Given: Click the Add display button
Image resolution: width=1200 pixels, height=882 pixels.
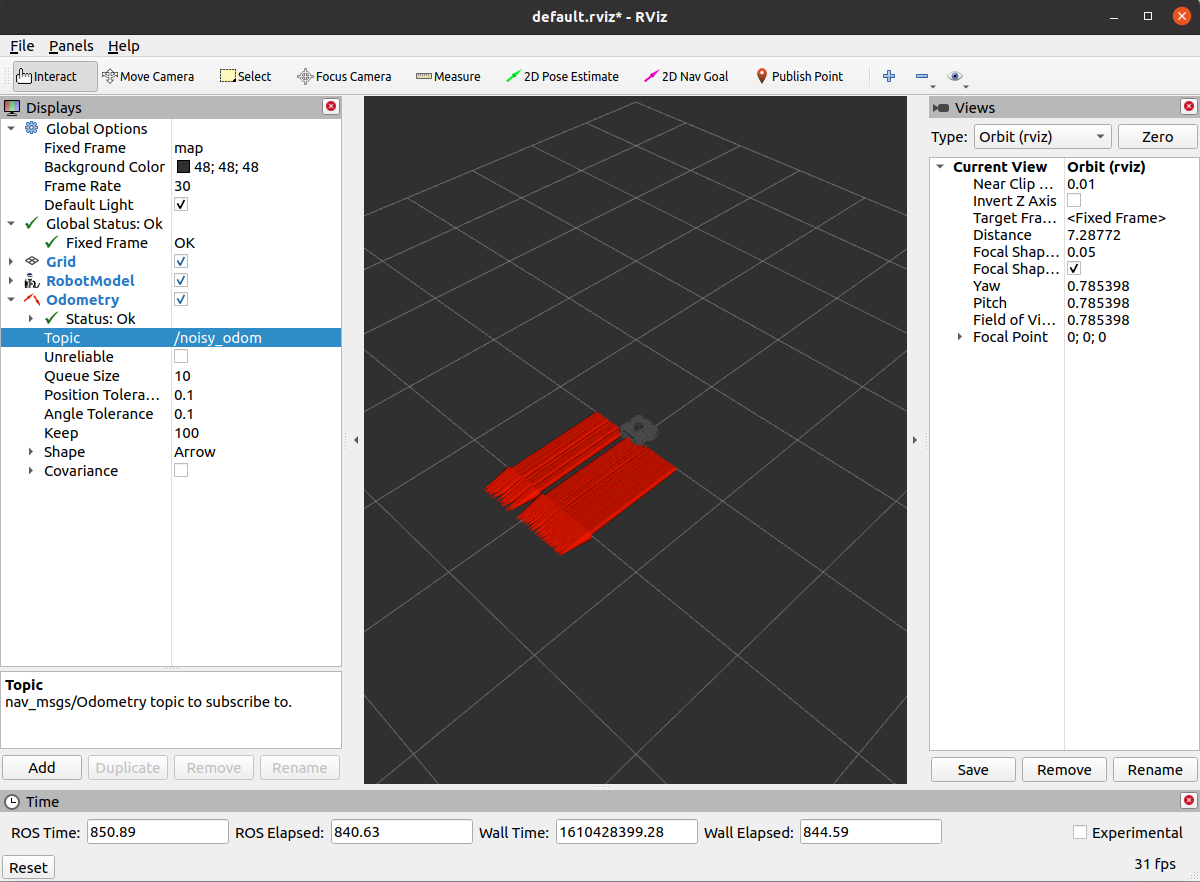Looking at the screenshot, I should click(42, 768).
